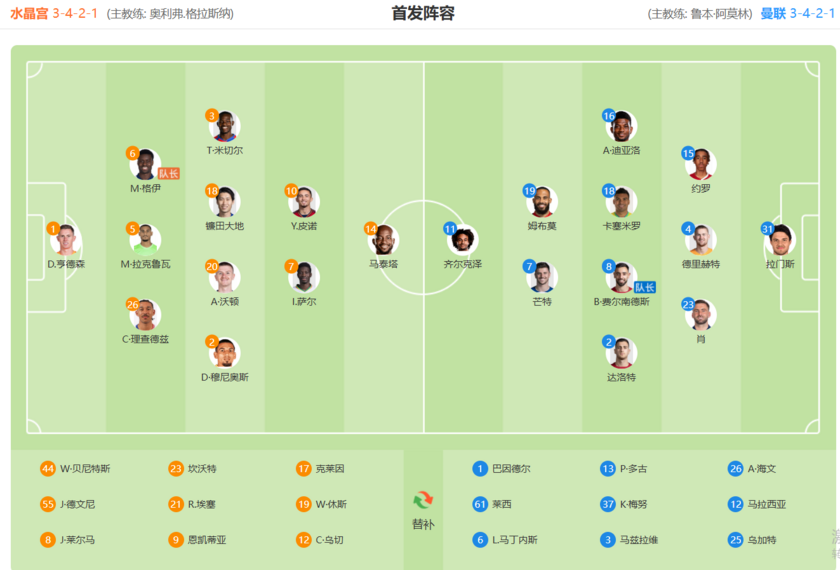Select 马泰塔's player photo
This screenshot has height=570, width=840.
384,240
